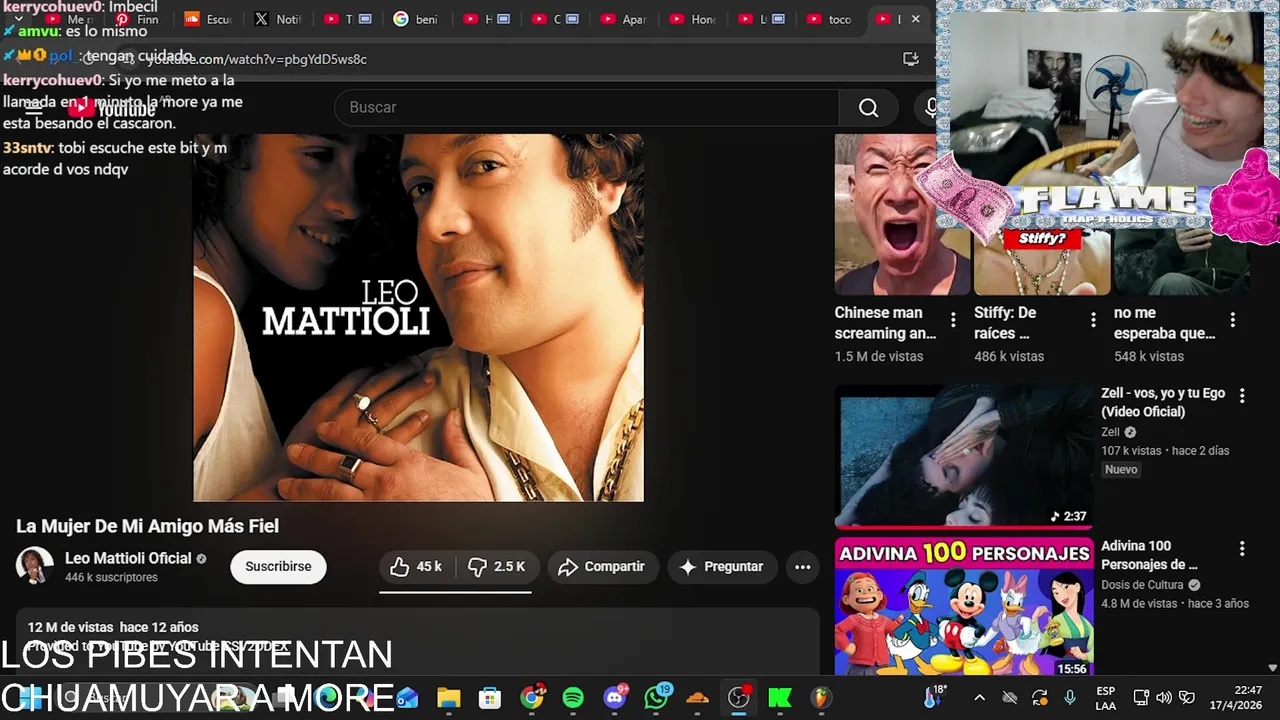Click the 12 M de vistas hace 12 años text
Viewport: 1280px width, 720px height.
pyautogui.click(x=113, y=627)
